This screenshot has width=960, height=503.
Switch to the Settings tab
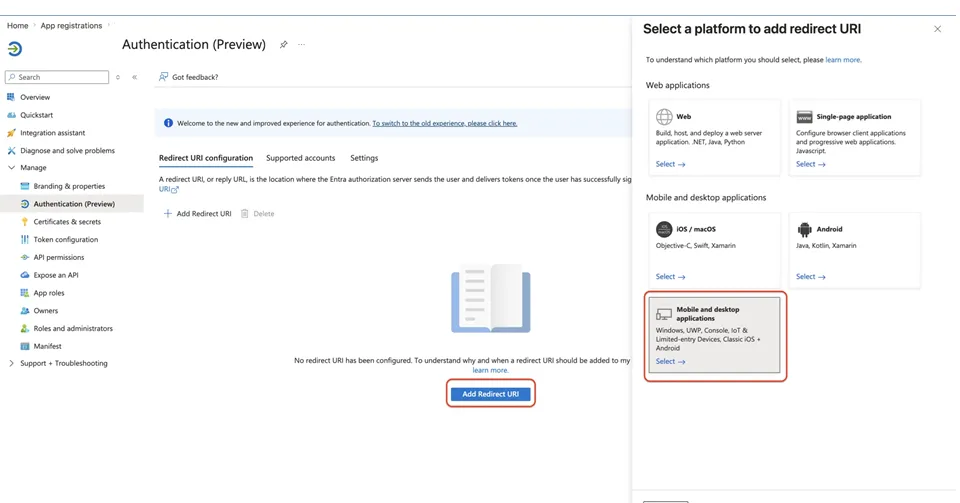click(364, 158)
